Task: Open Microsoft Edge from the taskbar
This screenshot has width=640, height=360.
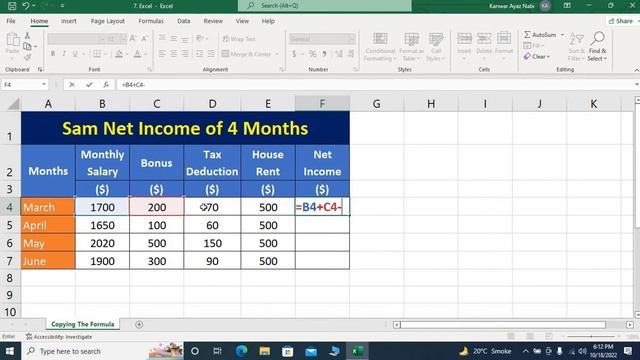Action: (241, 351)
